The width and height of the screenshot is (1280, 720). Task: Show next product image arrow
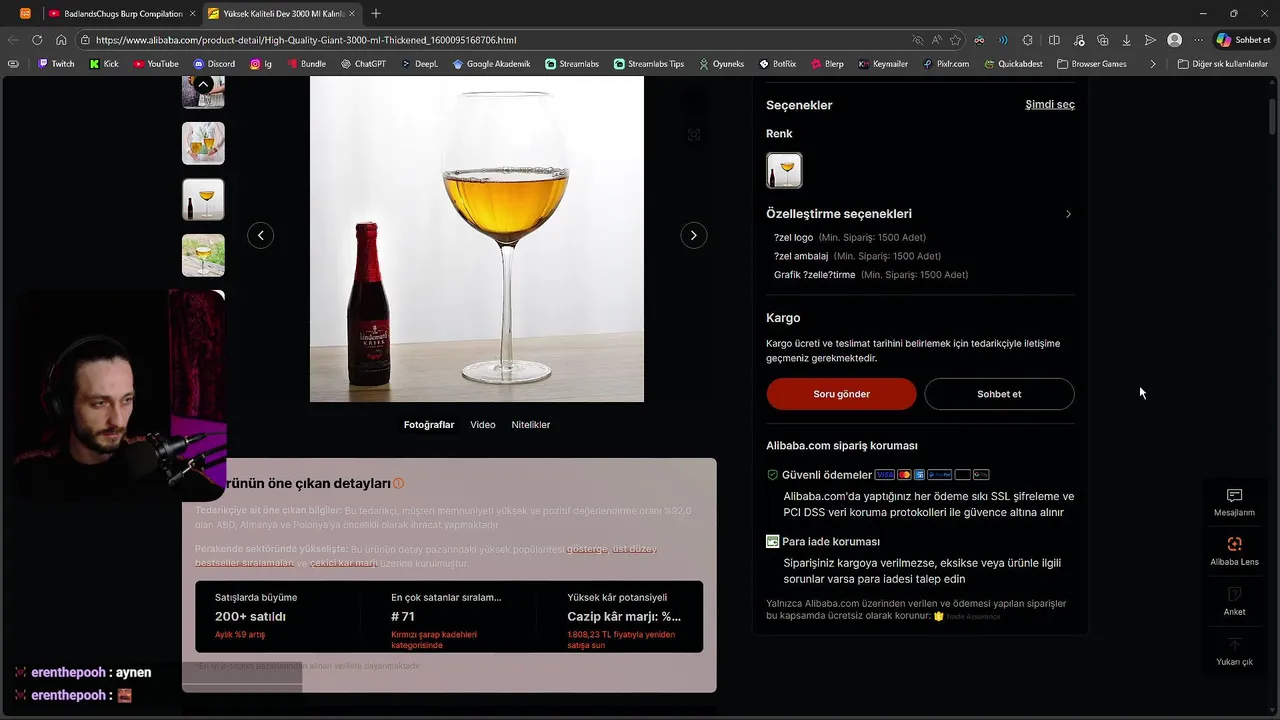point(694,235)
